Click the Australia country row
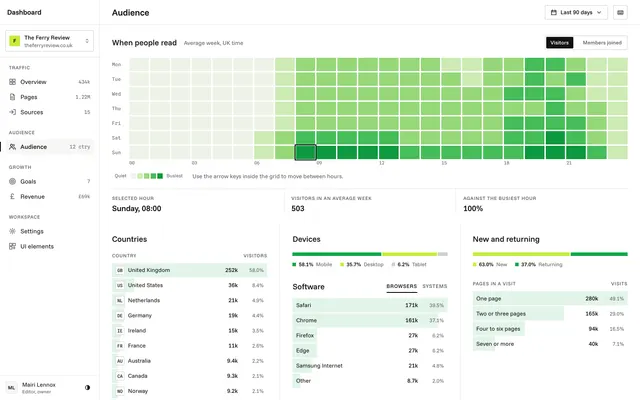Viewport: 640px width, 400px height. coord(189,361)
